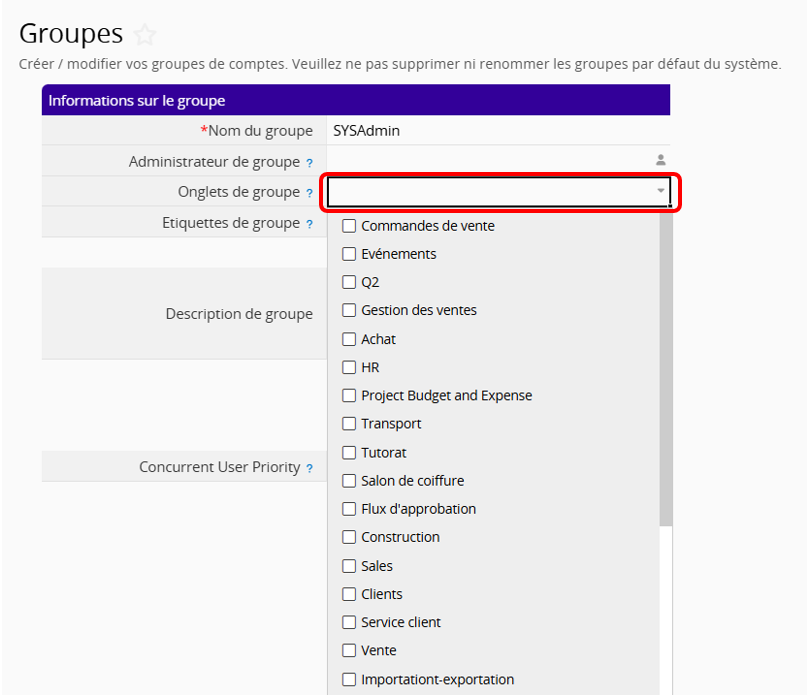
Task: Check the Commandes de vente option
Action: point(349,226)
